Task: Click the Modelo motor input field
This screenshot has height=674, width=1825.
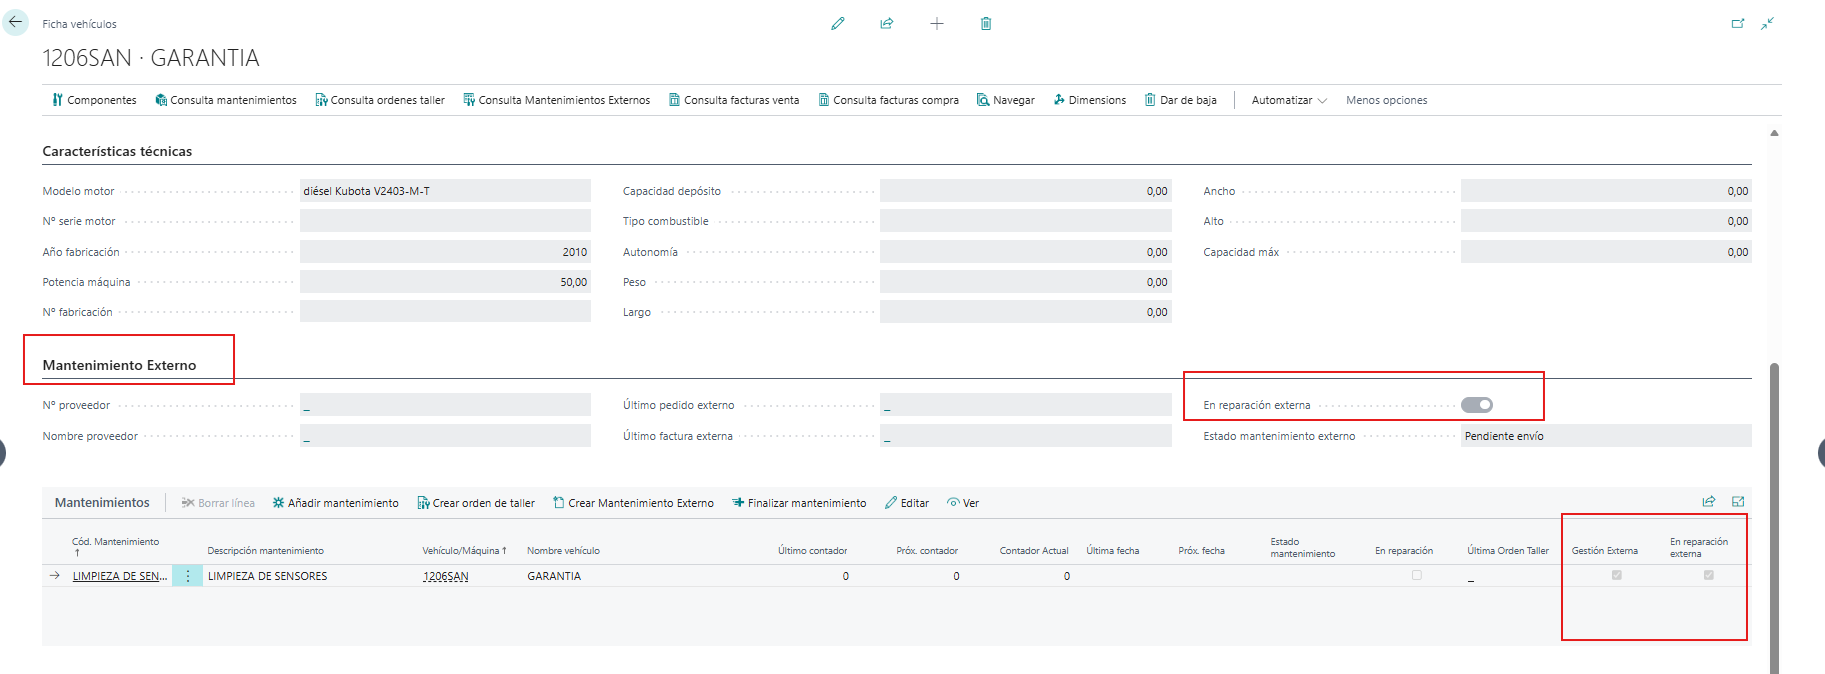Action: pos(445,191)
